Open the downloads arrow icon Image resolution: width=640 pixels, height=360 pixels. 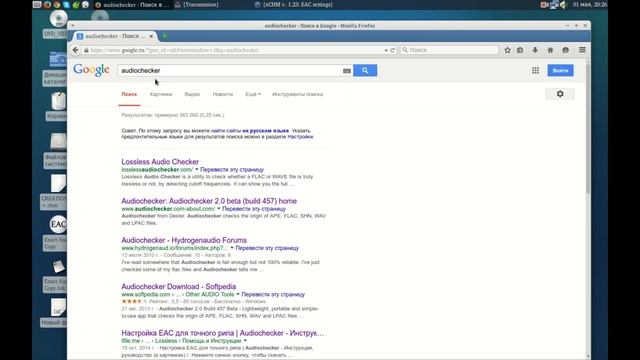[x=535, y=50]
